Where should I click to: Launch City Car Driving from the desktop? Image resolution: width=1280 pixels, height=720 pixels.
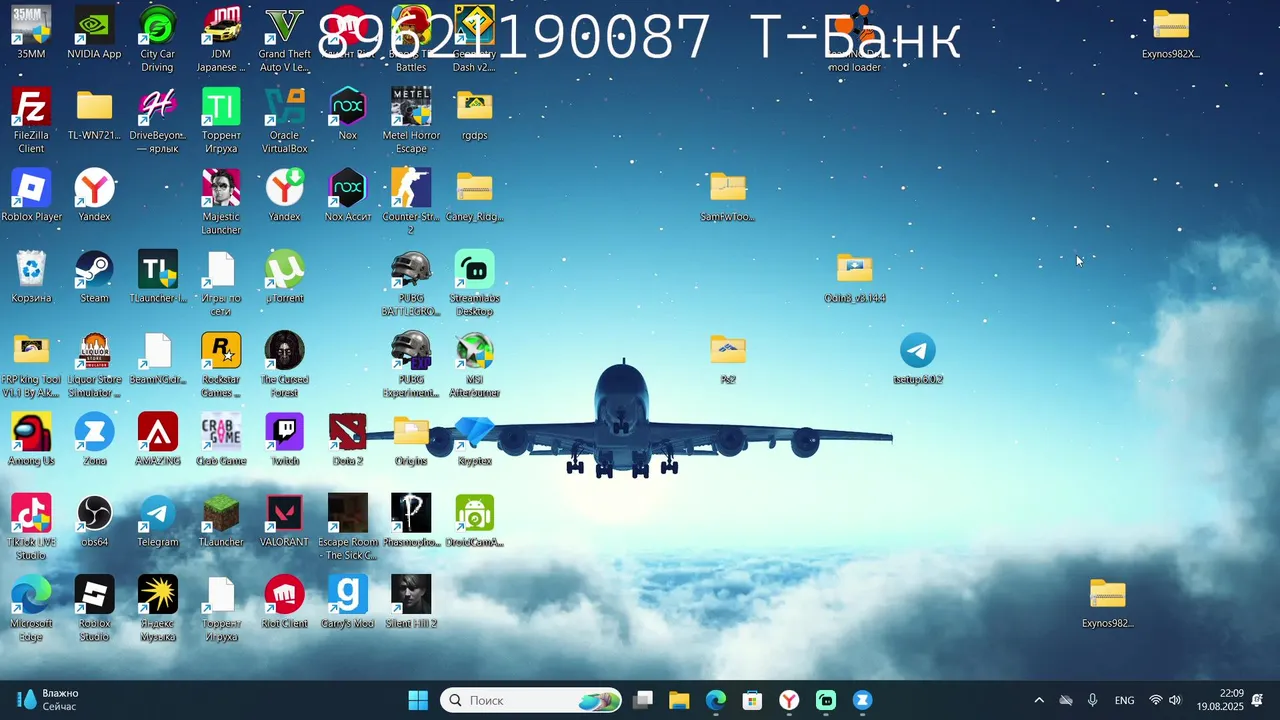point(157,40)
